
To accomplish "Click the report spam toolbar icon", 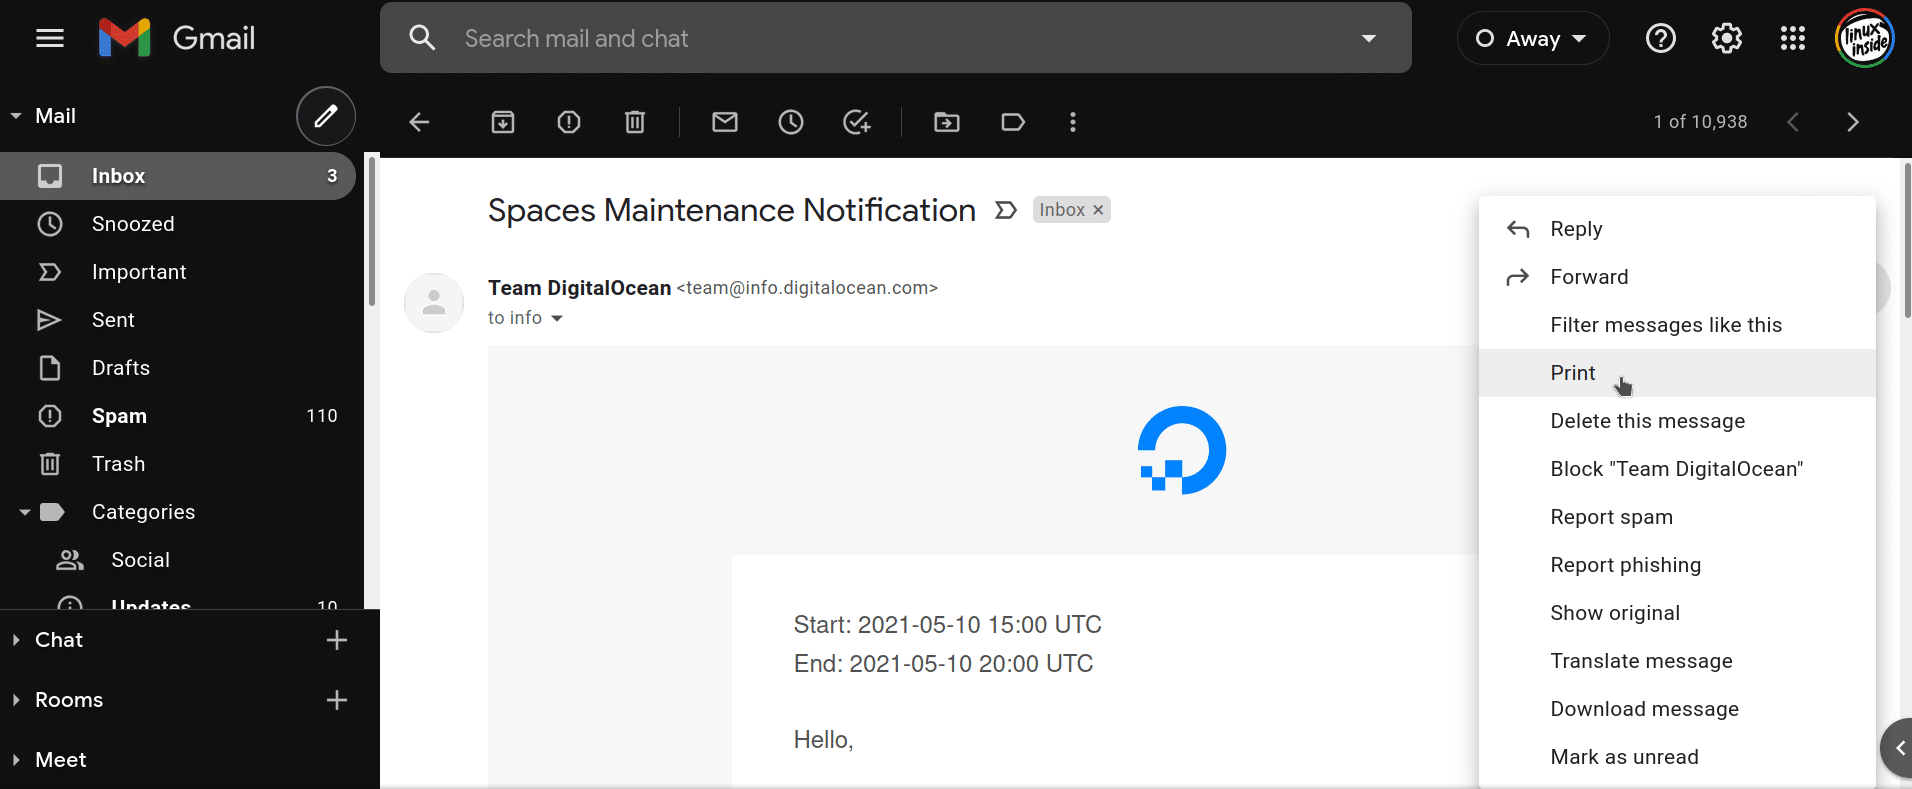I will point(569,122).
